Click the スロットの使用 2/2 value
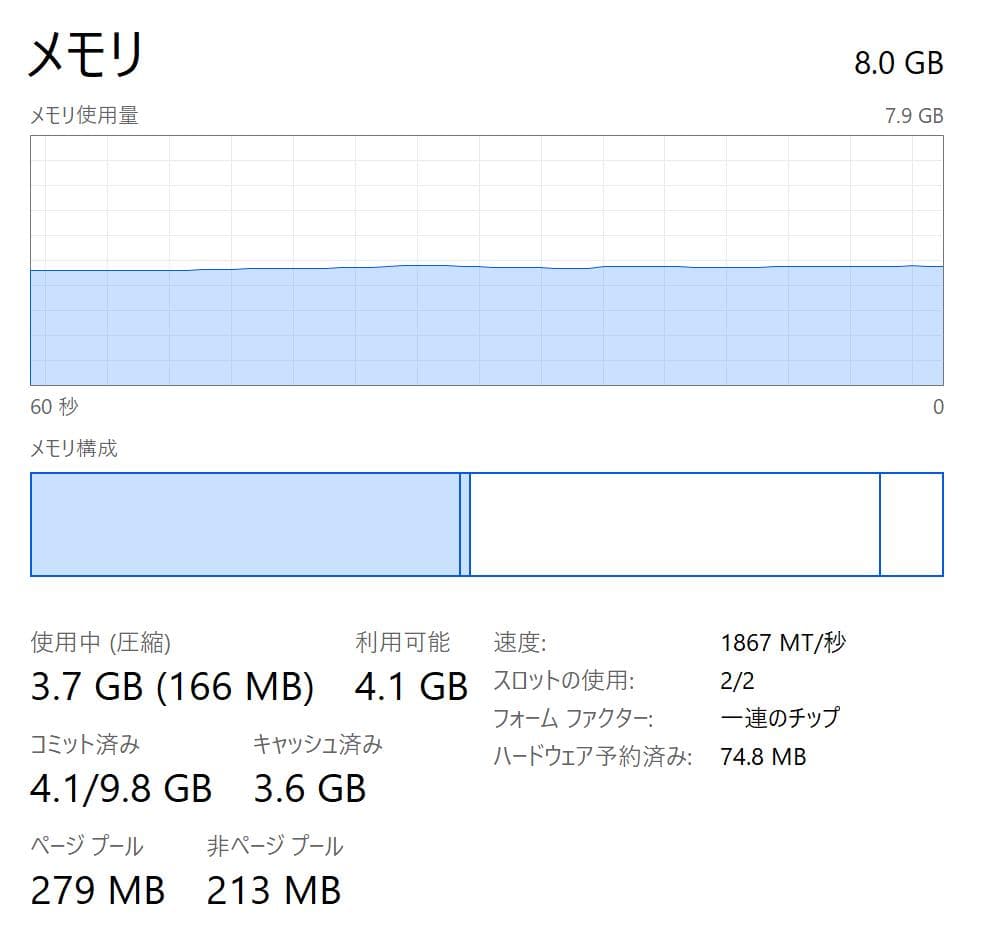Viewport: 988px width, 948px height. coord(738,678)
